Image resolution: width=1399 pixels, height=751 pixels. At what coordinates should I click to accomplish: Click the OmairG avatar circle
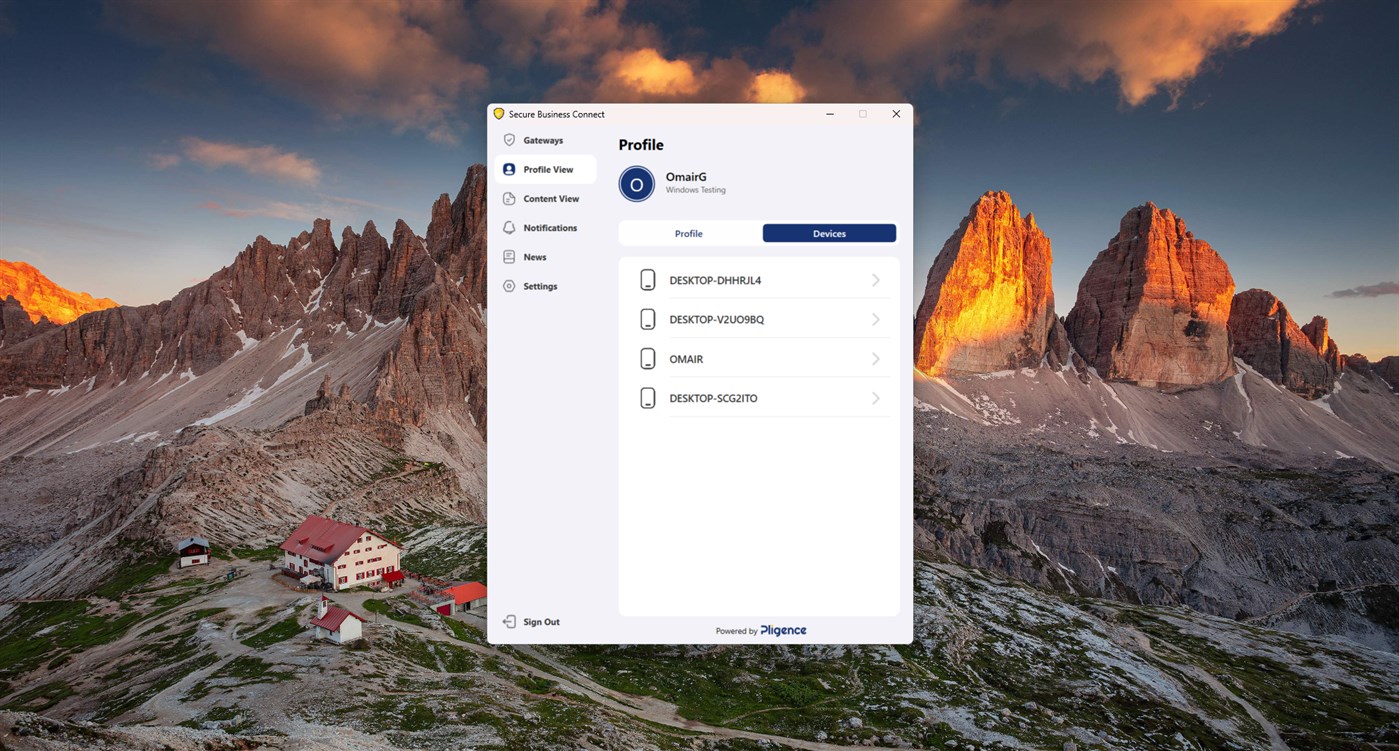click(x=637, y=184)
